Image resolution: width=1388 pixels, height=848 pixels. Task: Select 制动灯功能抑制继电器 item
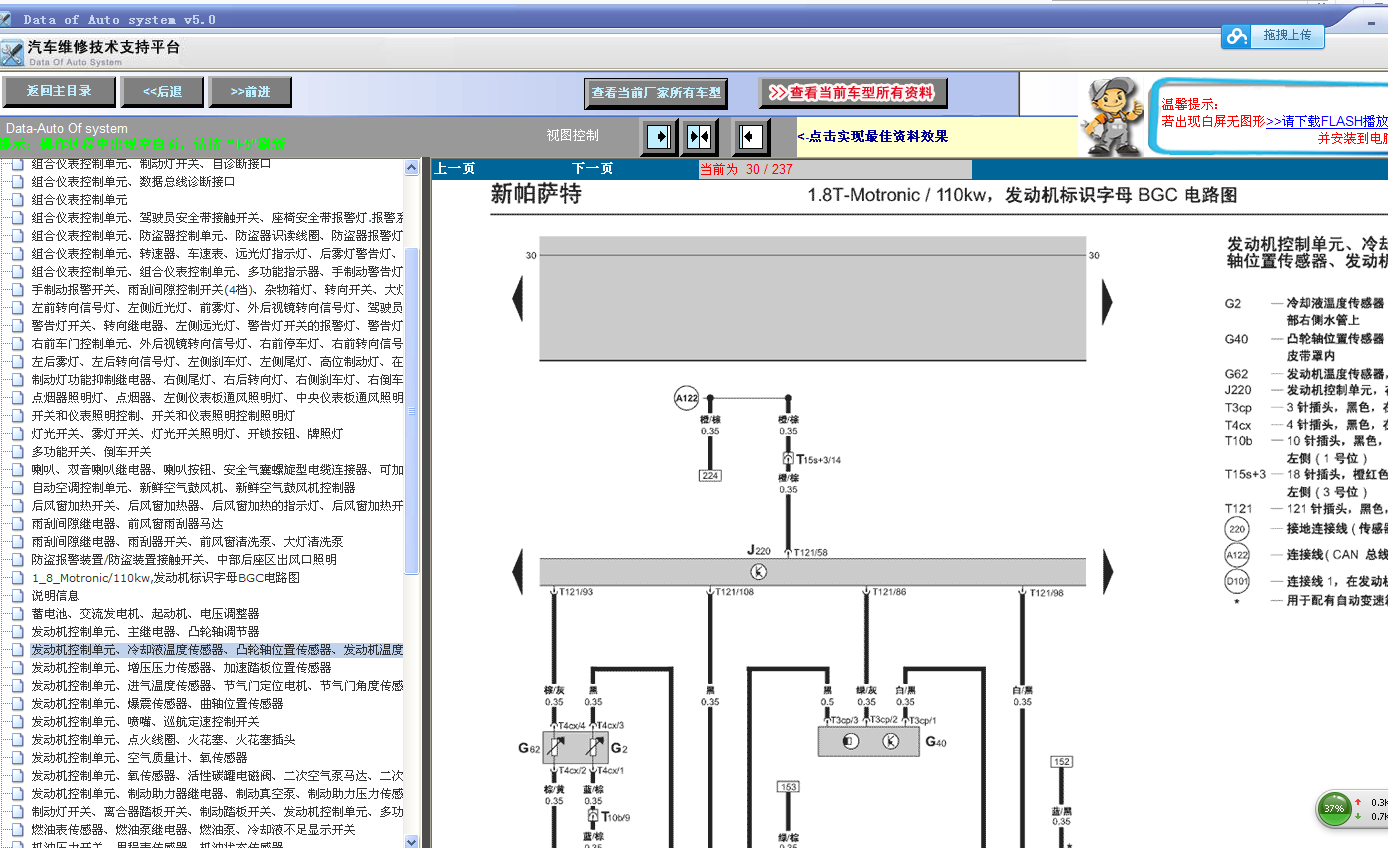[x=217, y=380]
